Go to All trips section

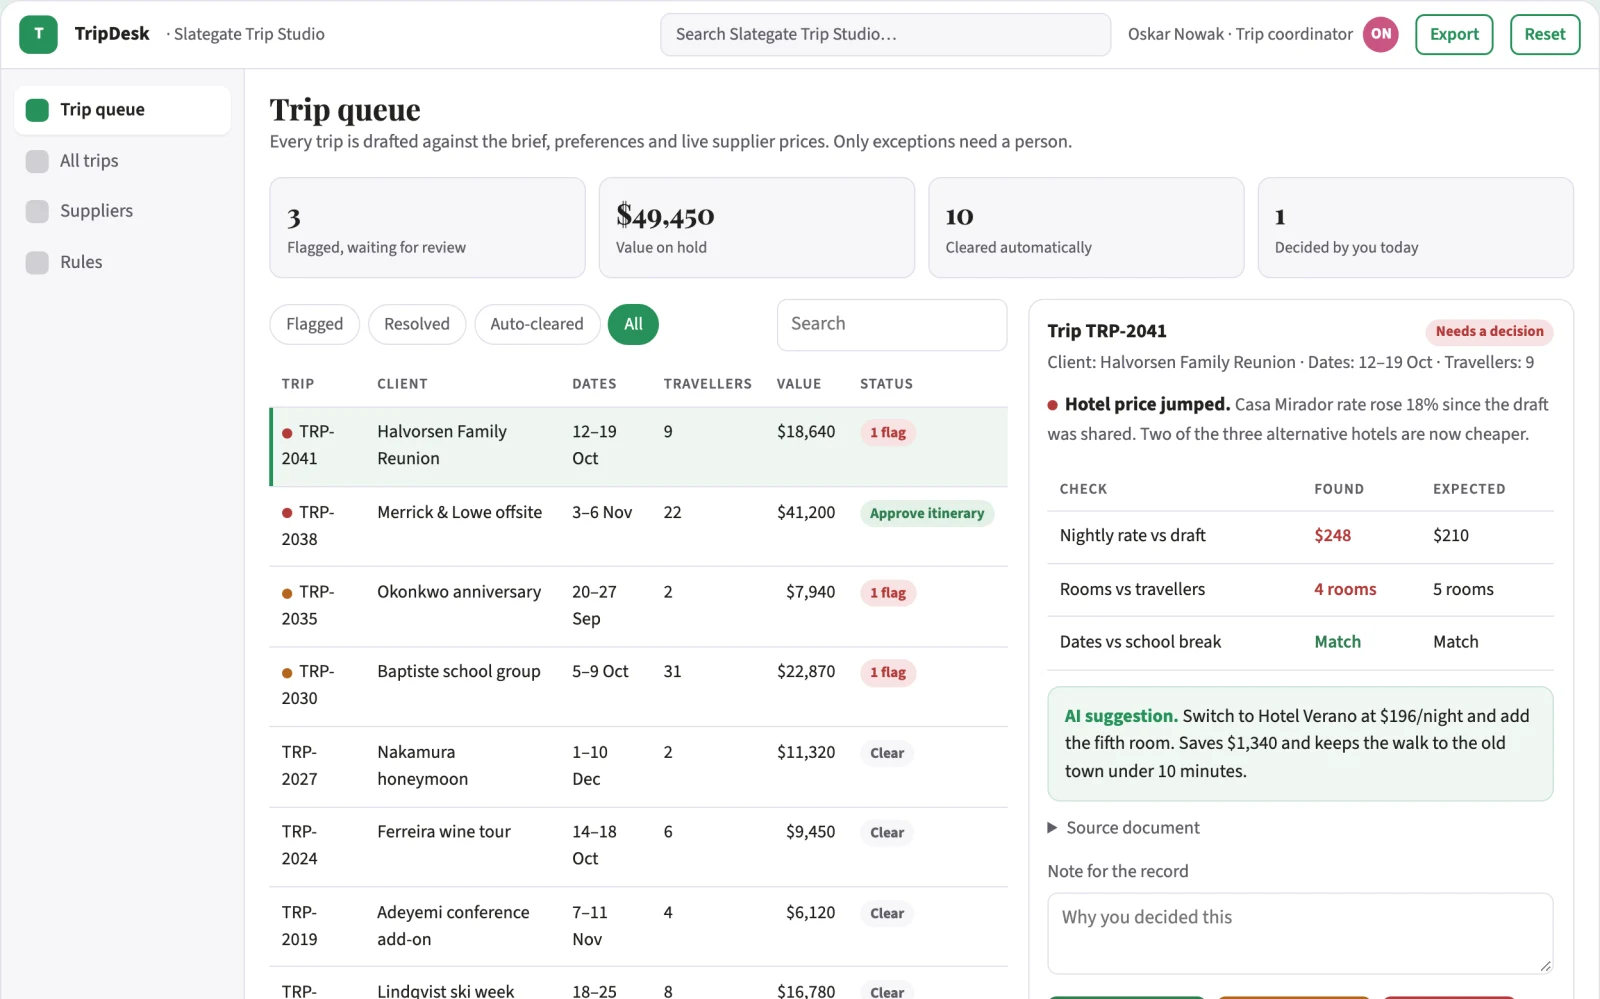(x=122, y=161)
